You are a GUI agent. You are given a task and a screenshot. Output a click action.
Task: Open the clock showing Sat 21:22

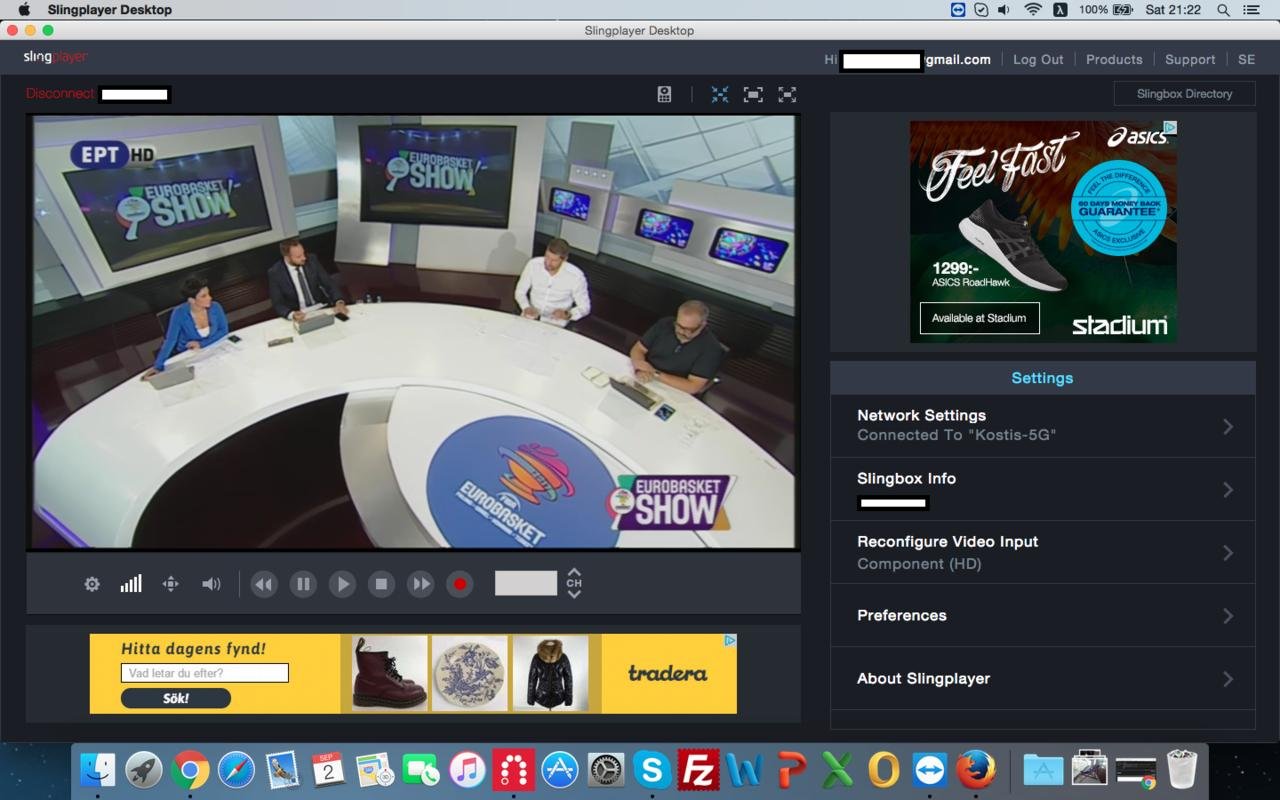tap(1173, 10)
